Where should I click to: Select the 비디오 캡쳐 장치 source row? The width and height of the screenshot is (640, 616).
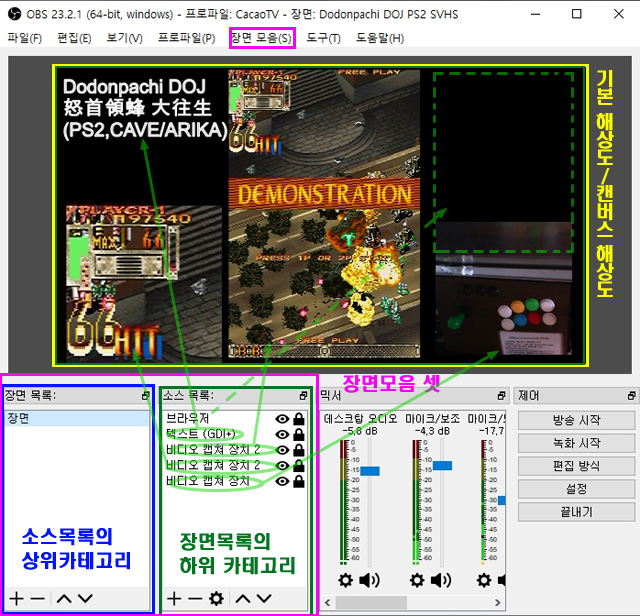(x=235, y=481)
